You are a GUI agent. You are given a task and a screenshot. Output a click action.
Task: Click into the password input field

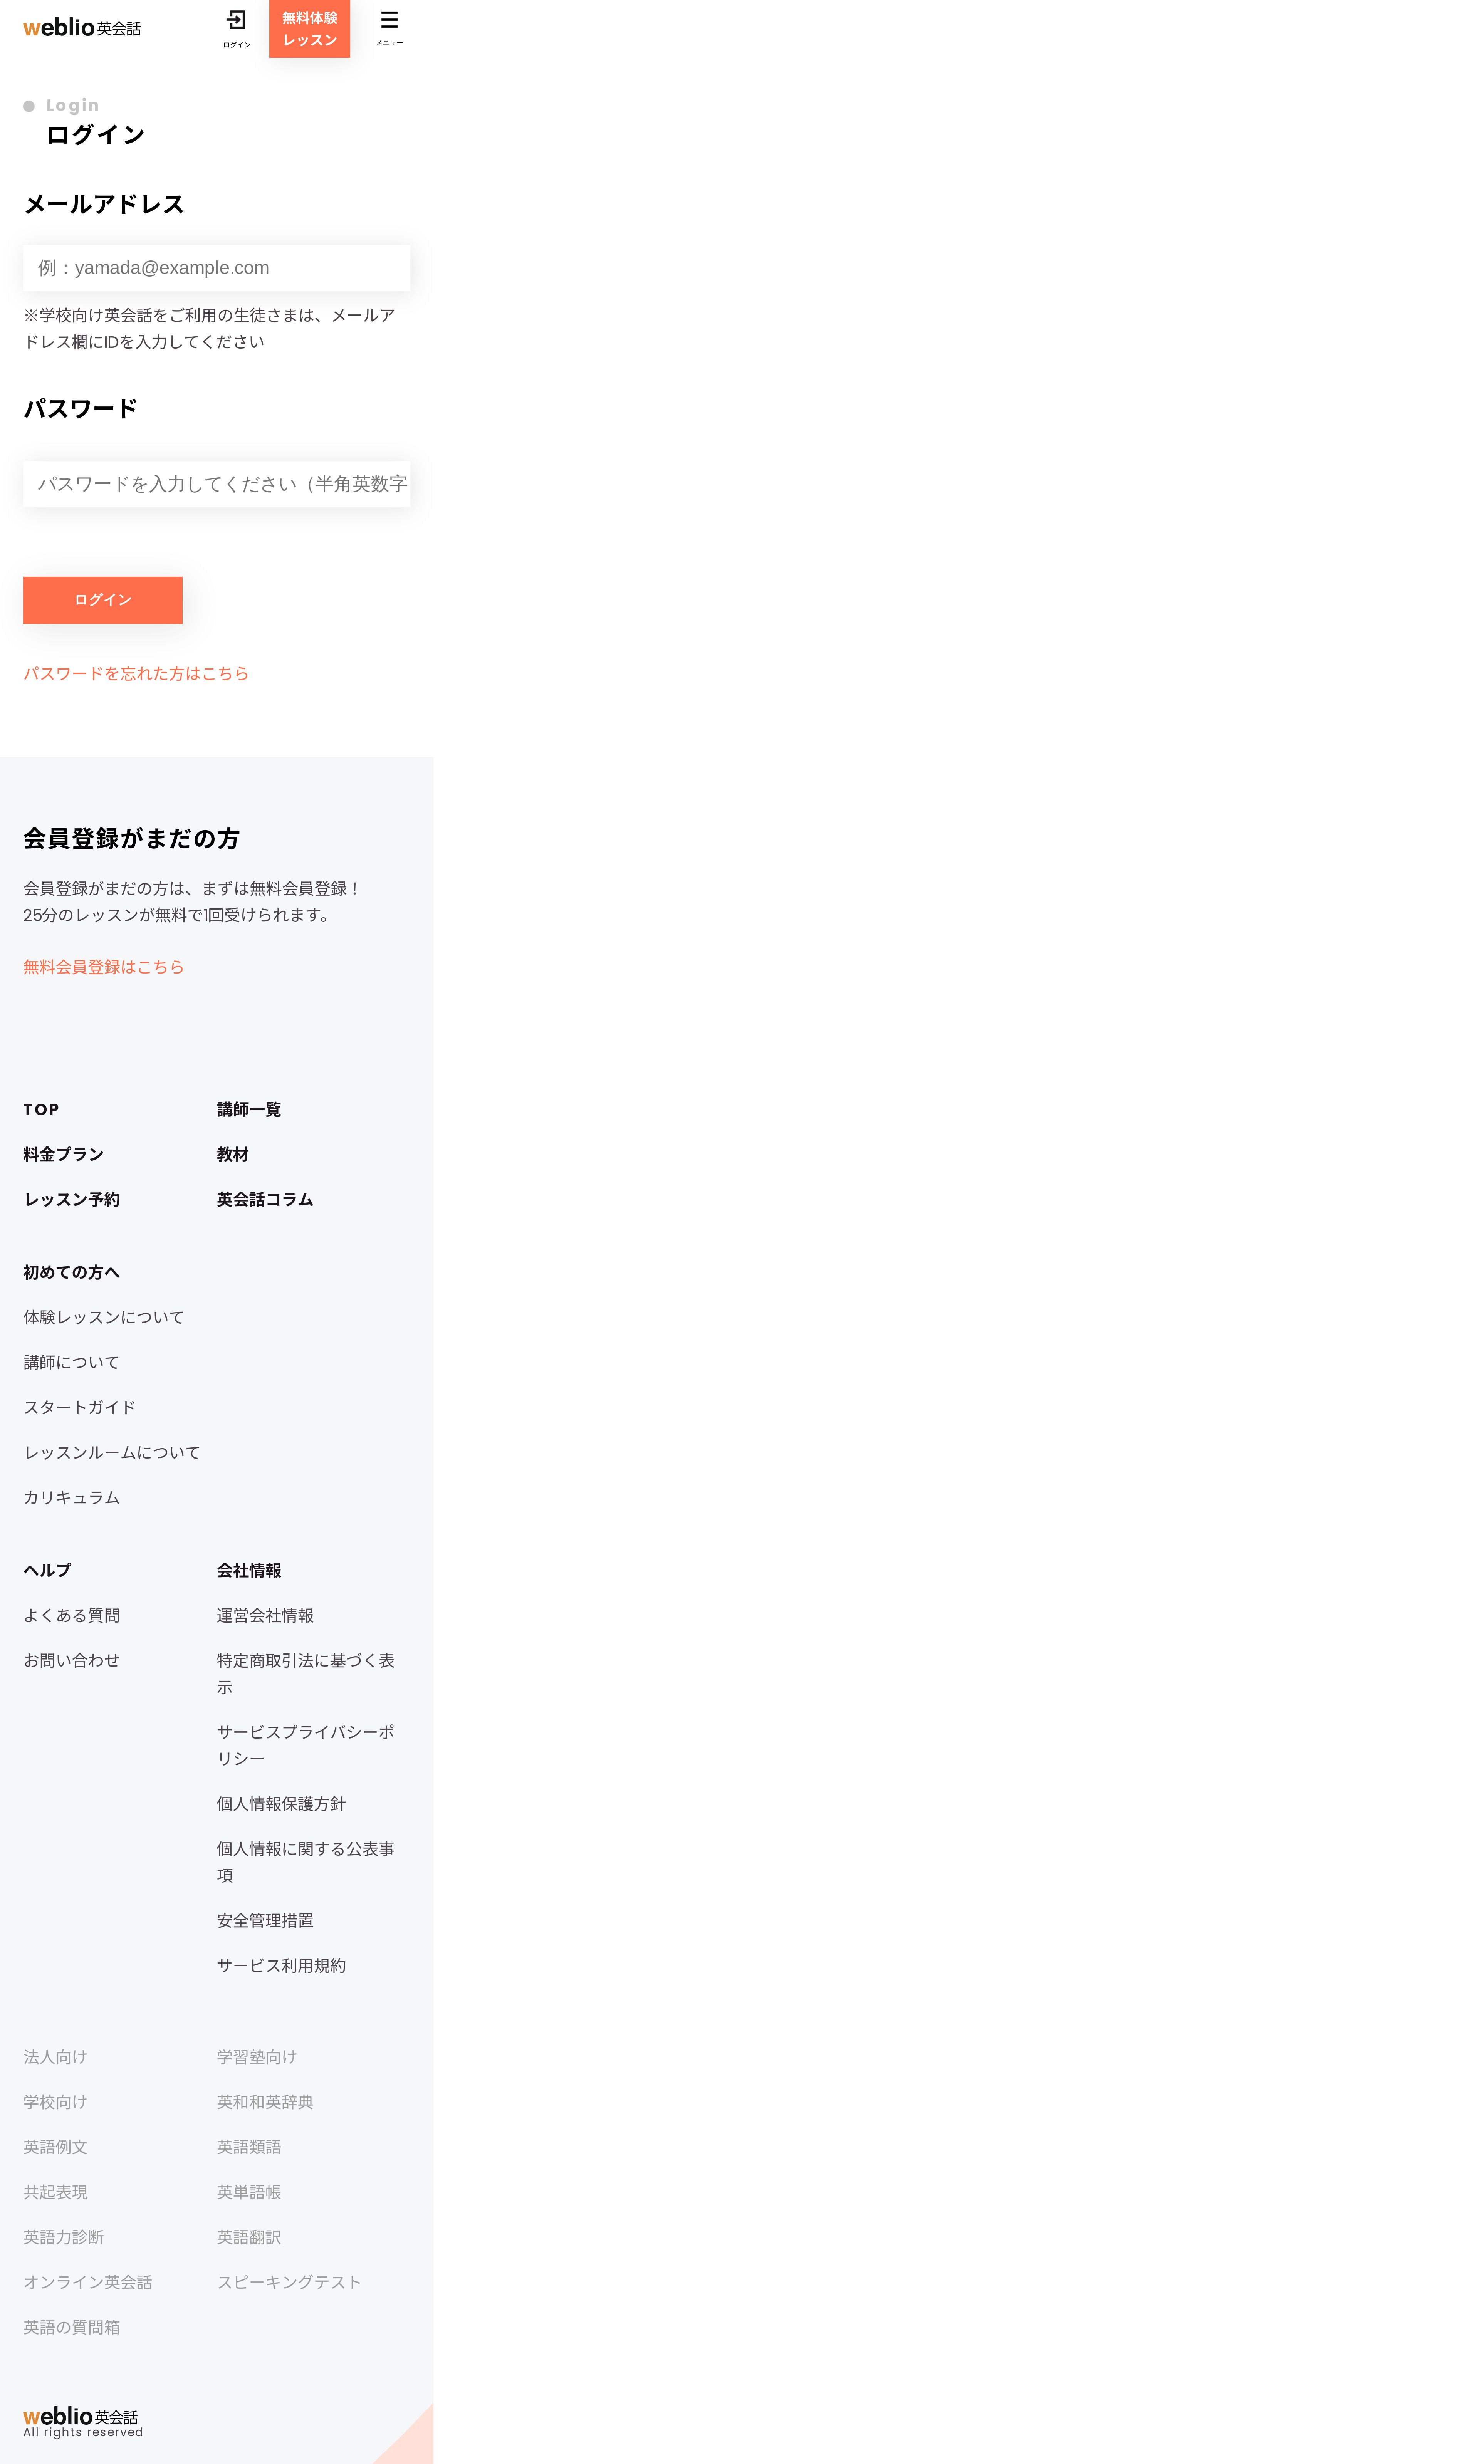pyautogui.click(x=216, y=484)
